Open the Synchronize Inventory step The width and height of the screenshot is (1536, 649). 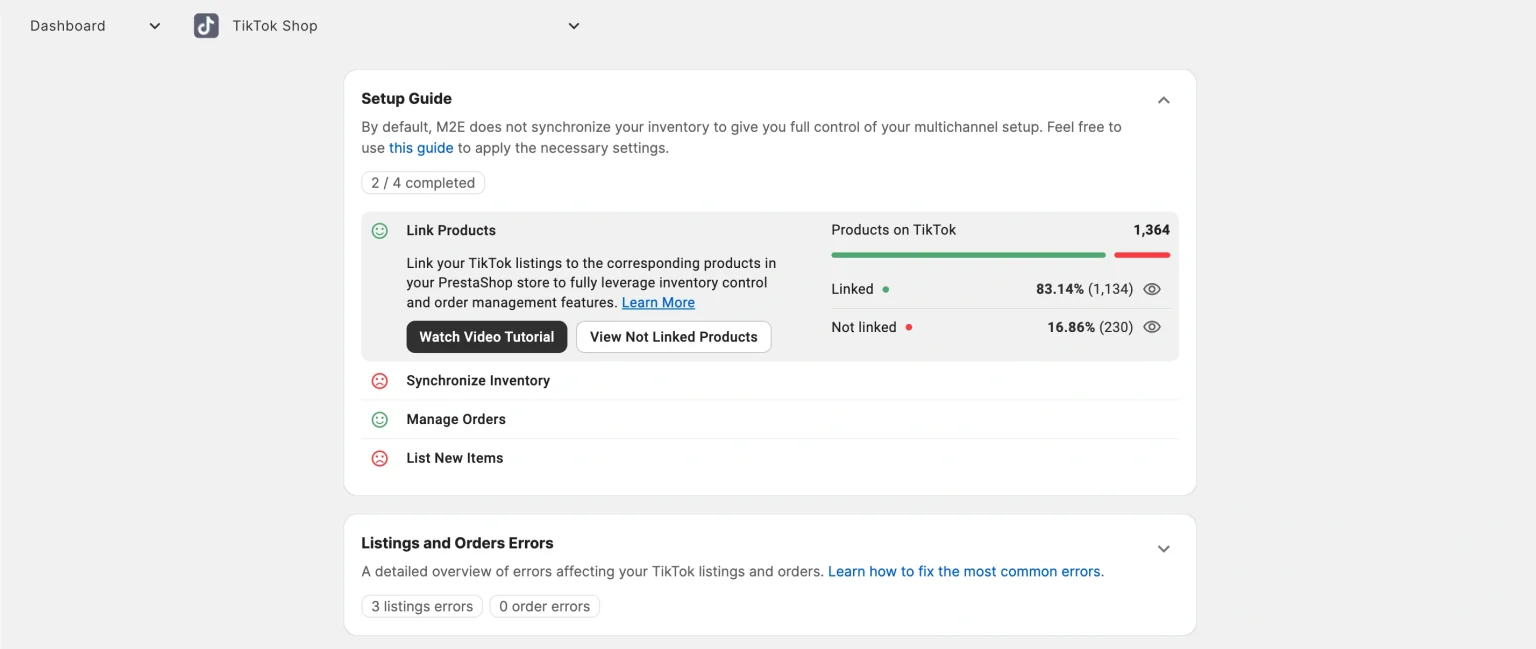pyautogui.click(x=478, y=381)
